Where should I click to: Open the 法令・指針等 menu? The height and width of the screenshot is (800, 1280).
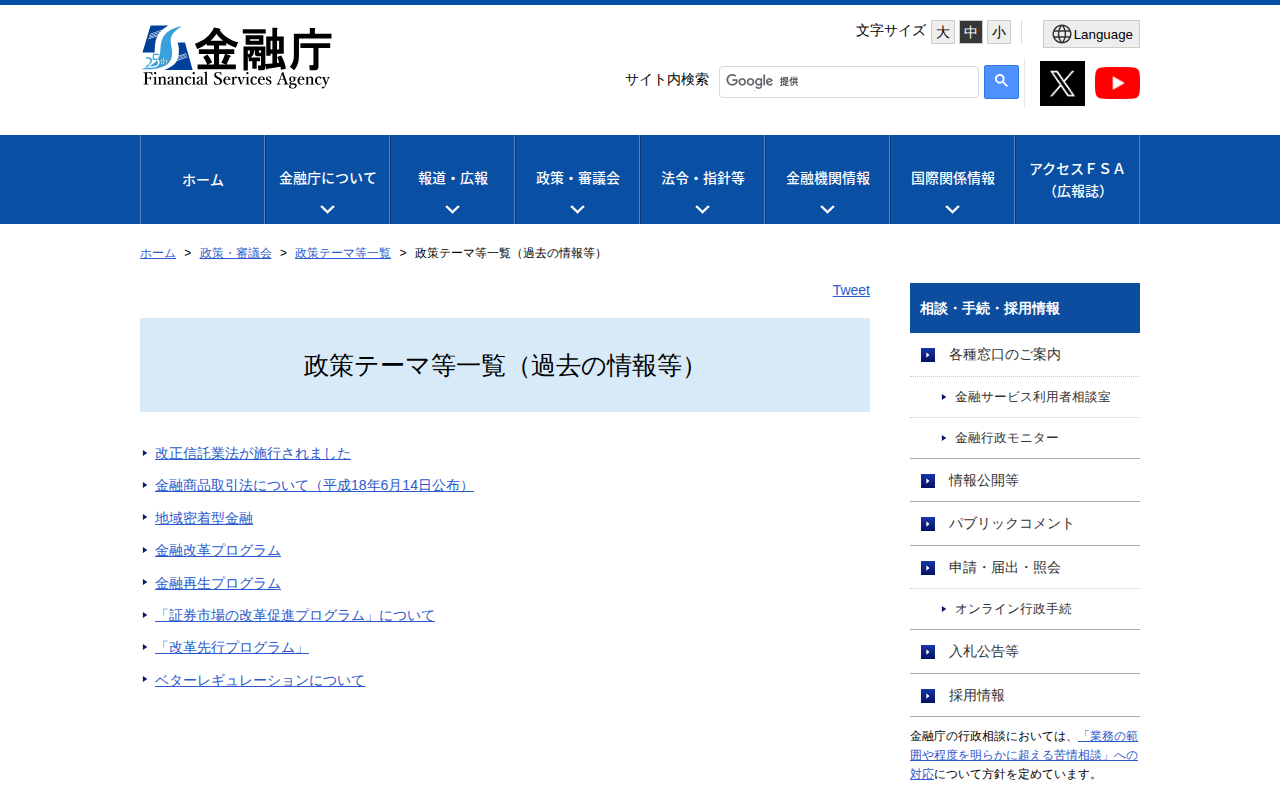pyautogui.click(x=703, y=178)
